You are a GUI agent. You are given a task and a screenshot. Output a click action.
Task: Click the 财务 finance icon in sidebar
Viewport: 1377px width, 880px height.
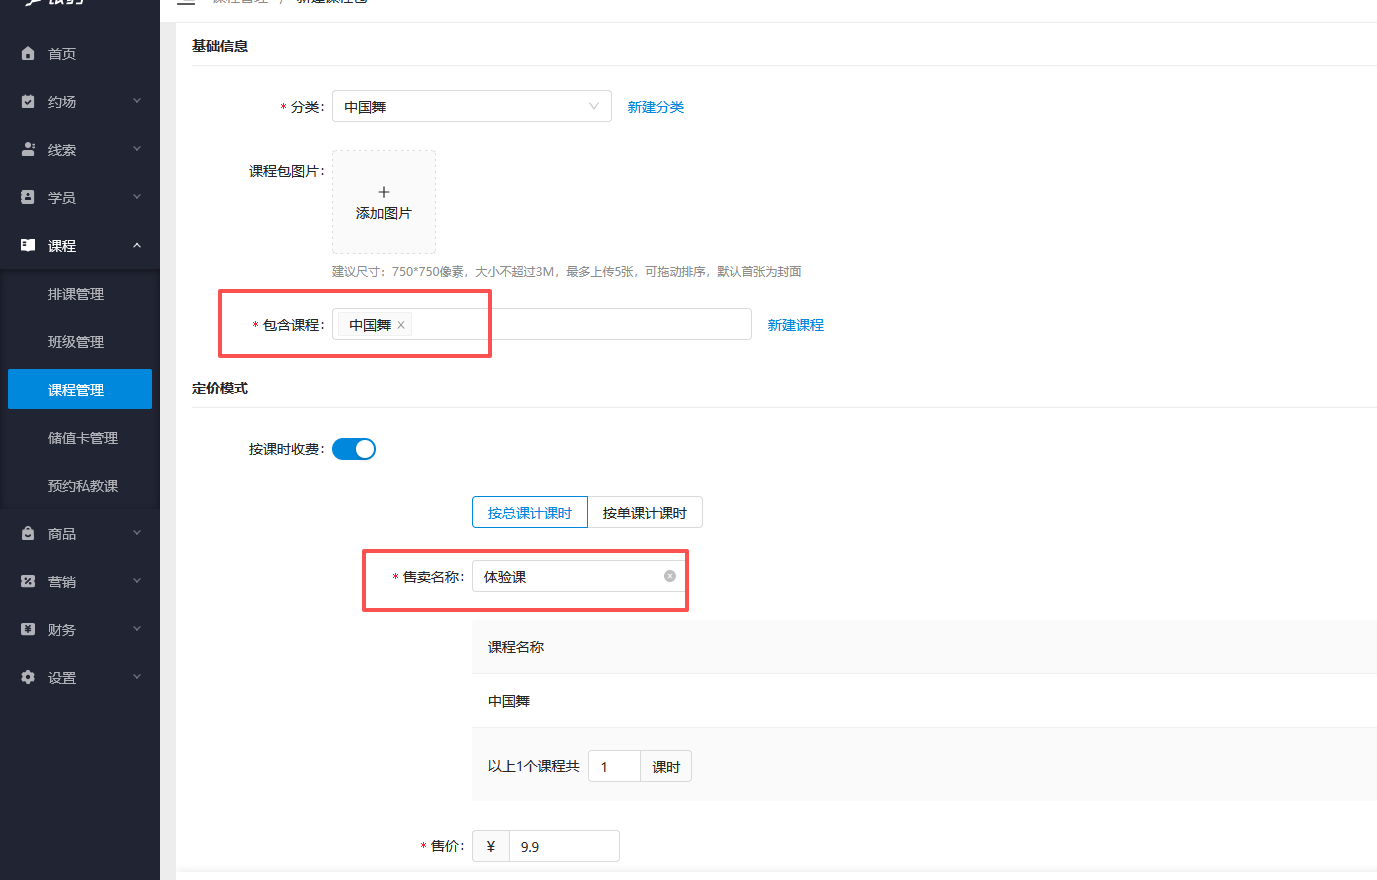tap(26, 629)
